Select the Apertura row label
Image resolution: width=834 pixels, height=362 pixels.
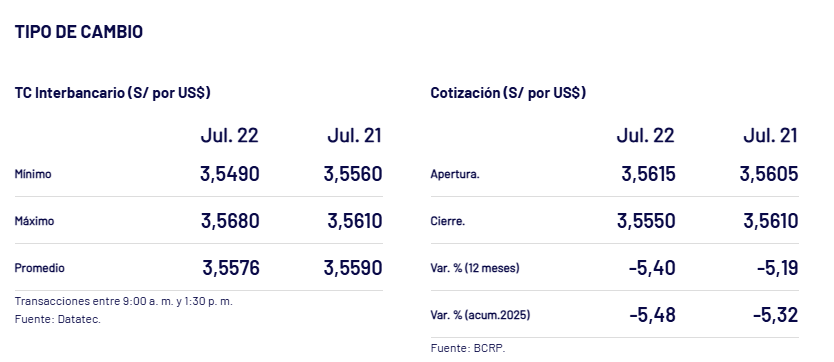click(455, 174)
